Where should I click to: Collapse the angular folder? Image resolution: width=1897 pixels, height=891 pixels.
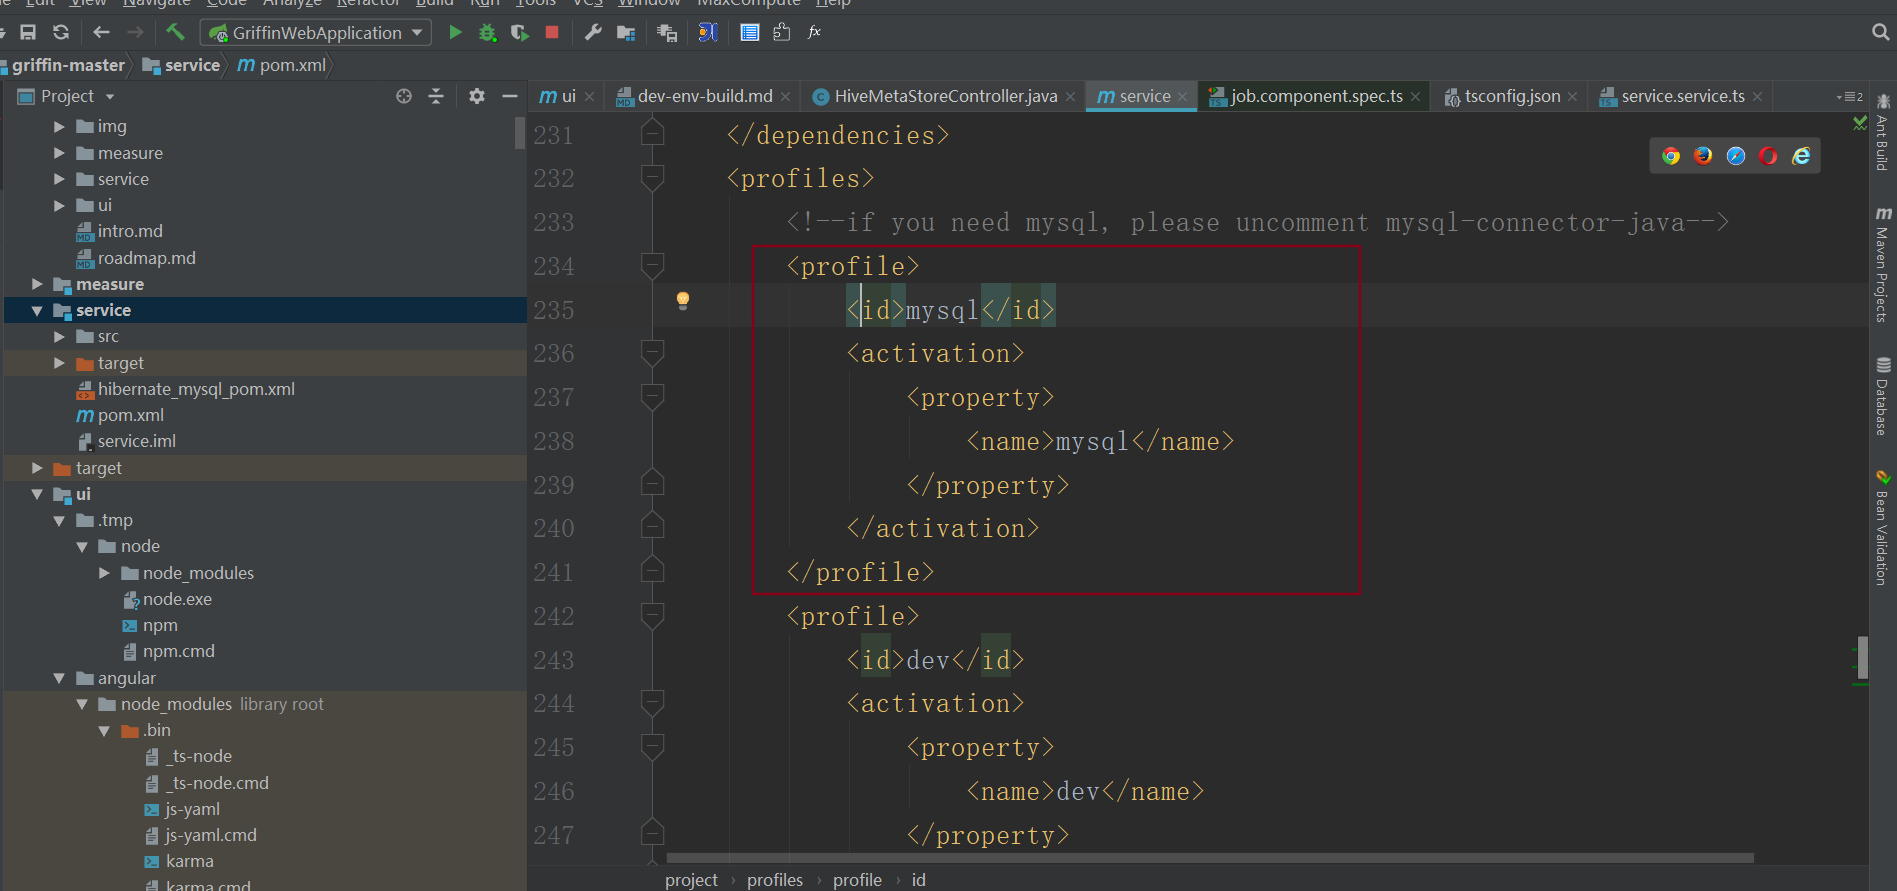point(59,678)
